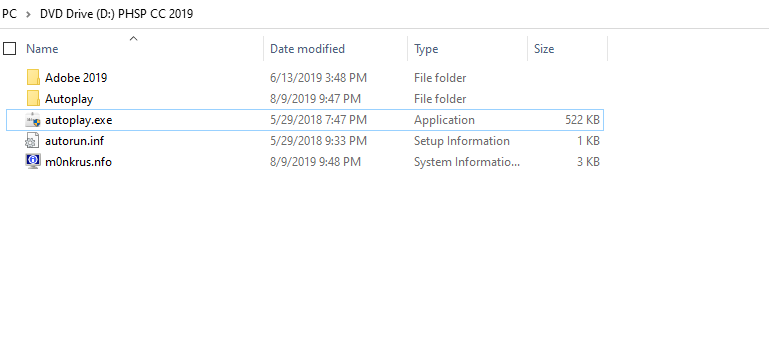Click the 522 KB size of autoplay.exe

pos(582,120)
